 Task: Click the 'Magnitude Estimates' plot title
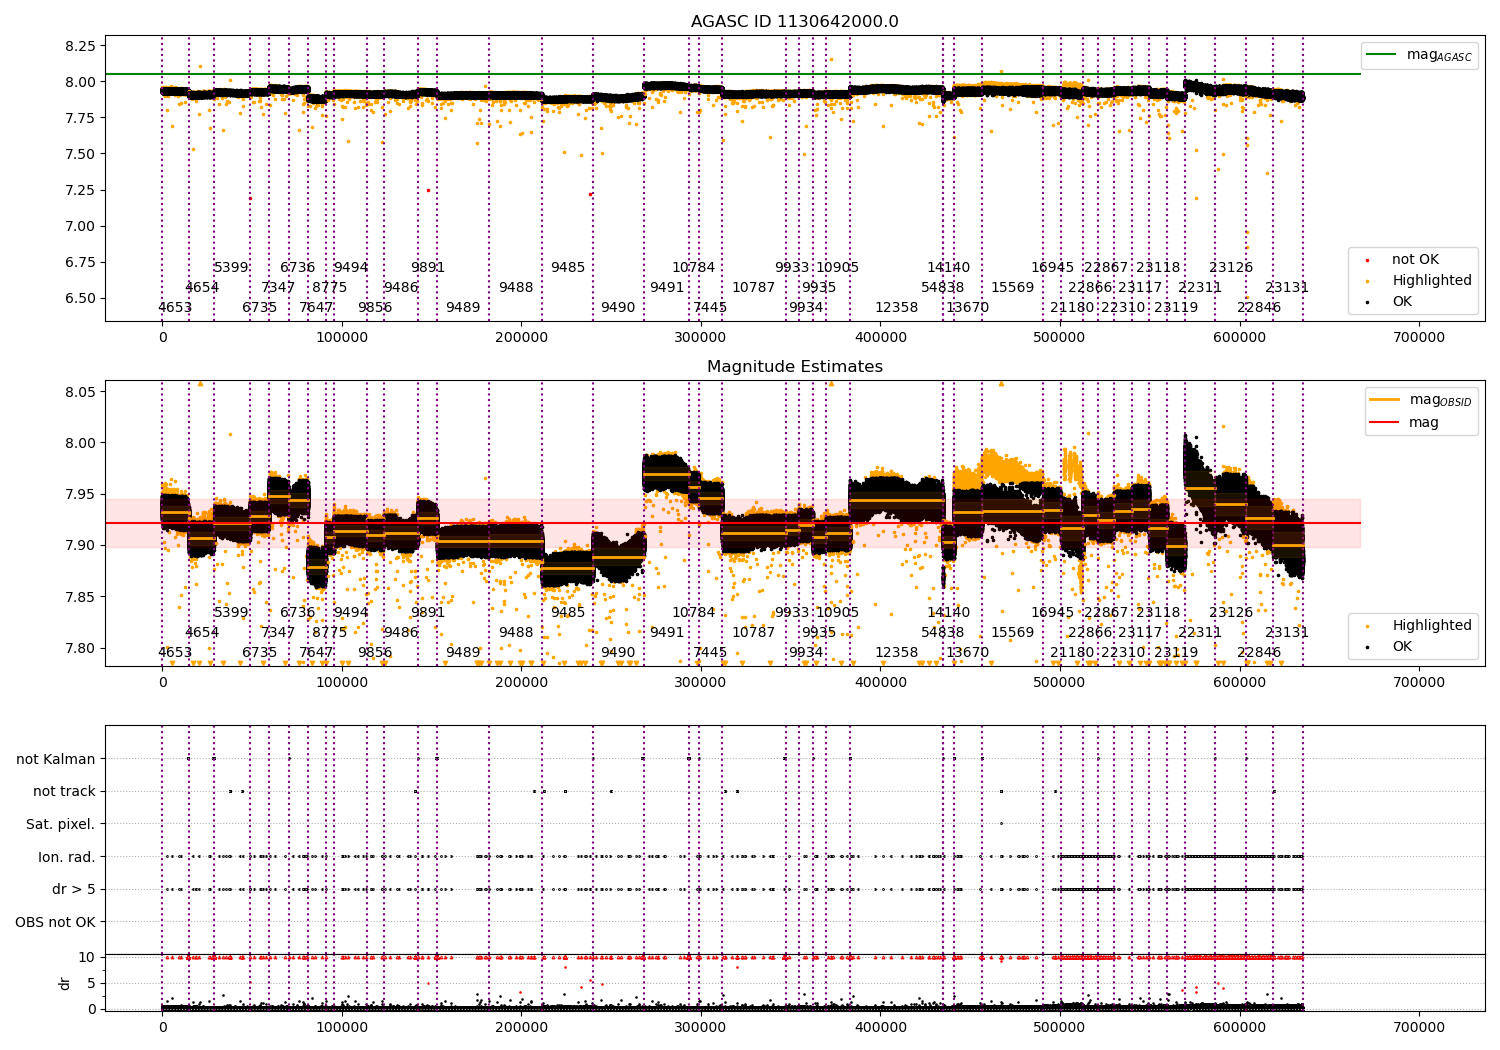[x=794, y=367]
